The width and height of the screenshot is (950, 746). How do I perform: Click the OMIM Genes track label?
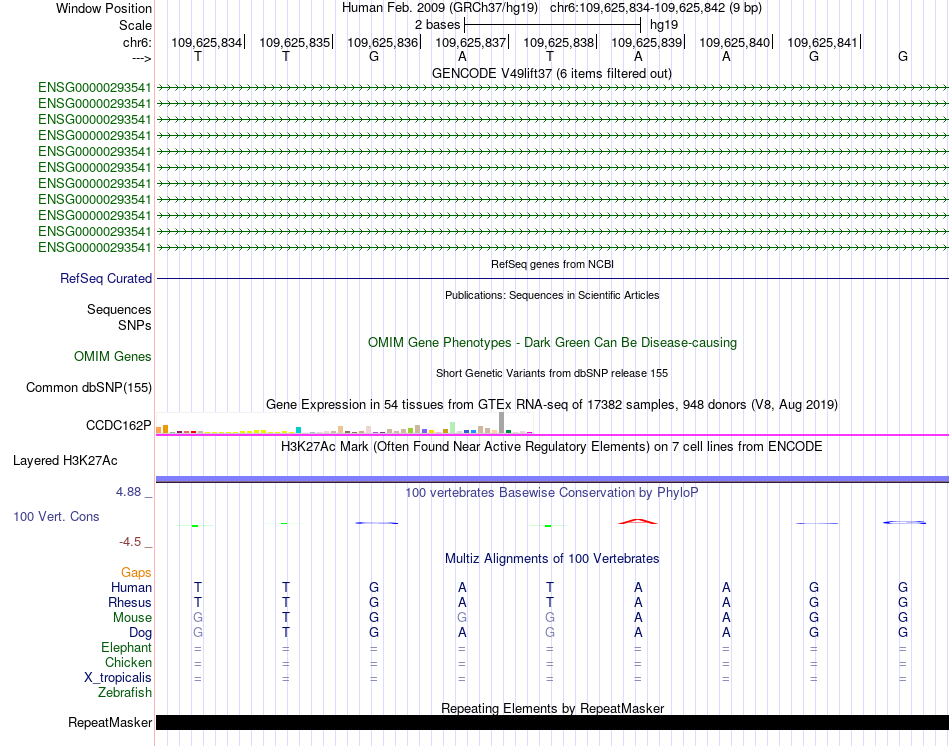[x=113, y=356]
